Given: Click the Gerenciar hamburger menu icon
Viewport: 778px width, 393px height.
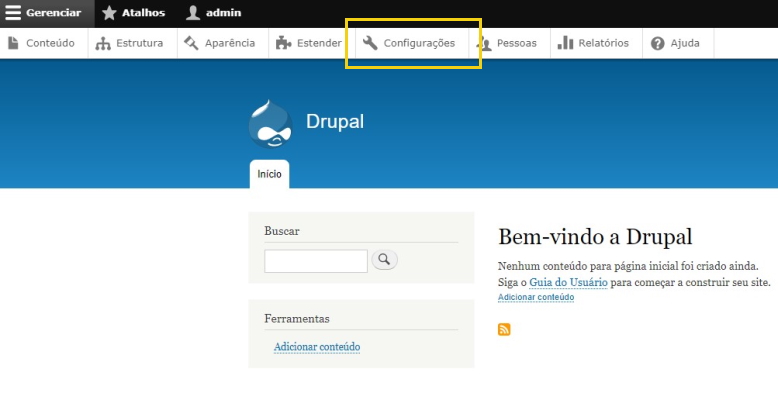Looking at the screenshot, I should [13, 13].
